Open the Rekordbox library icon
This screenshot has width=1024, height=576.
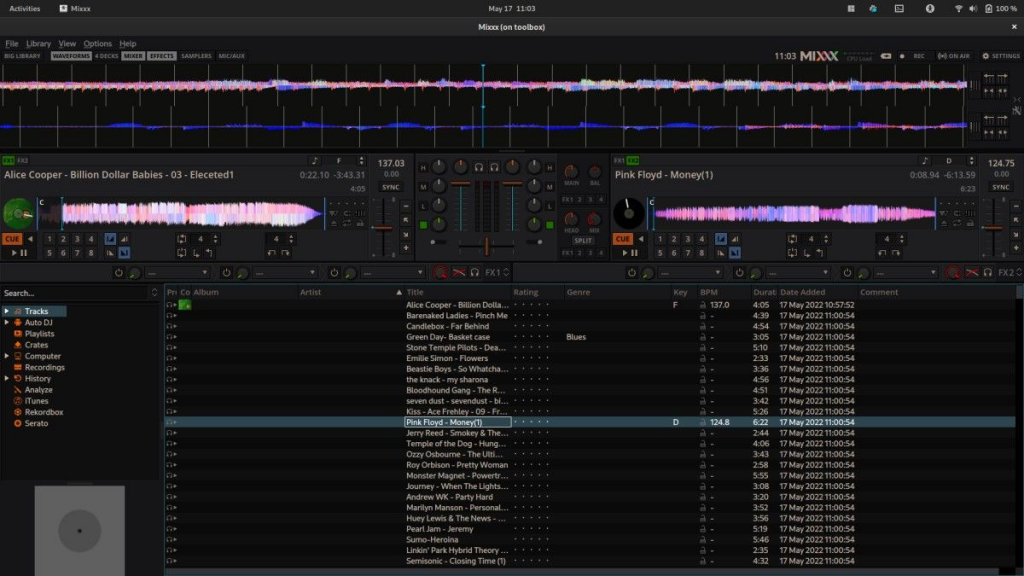tap(18, 412)
